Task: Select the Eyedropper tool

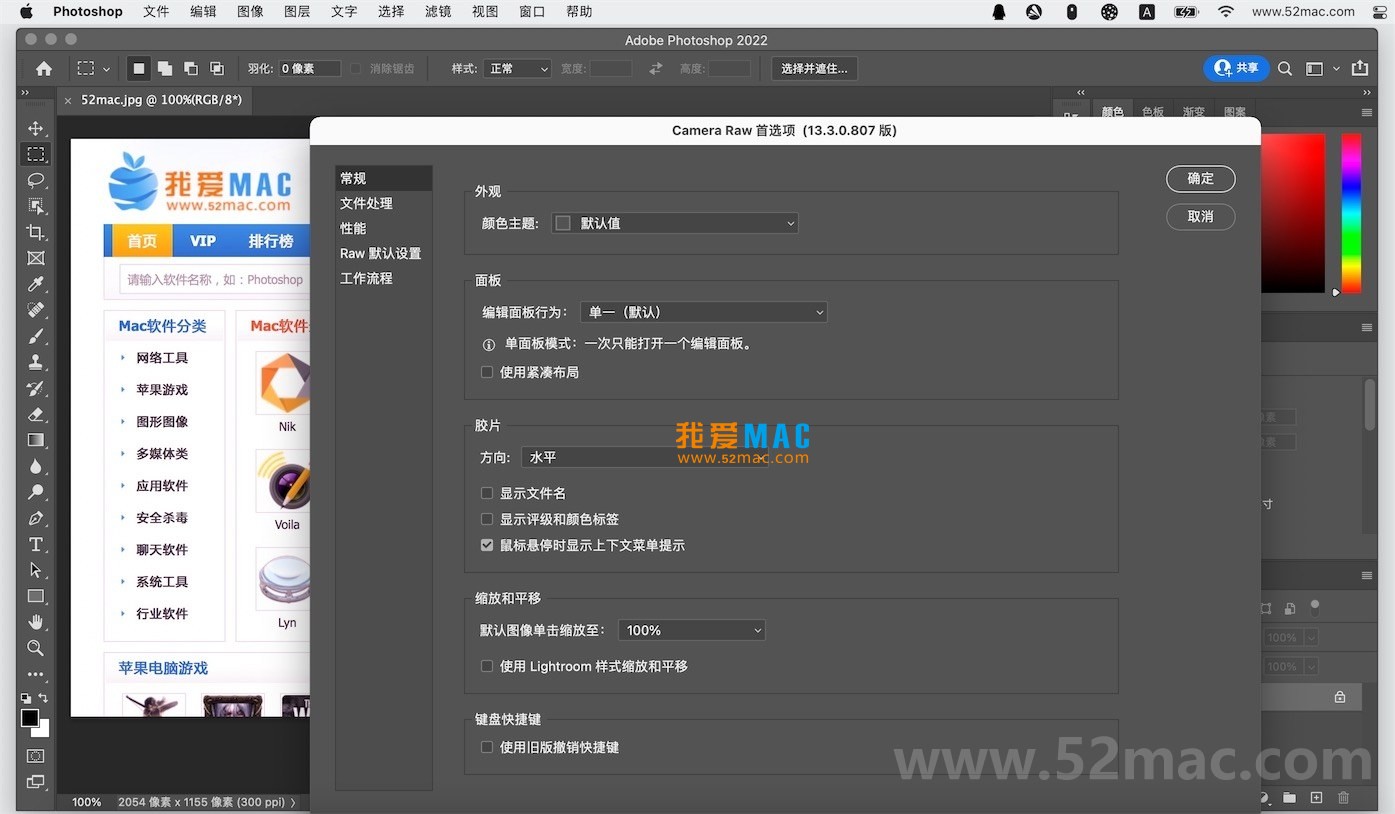Action: tap(36, 284)
